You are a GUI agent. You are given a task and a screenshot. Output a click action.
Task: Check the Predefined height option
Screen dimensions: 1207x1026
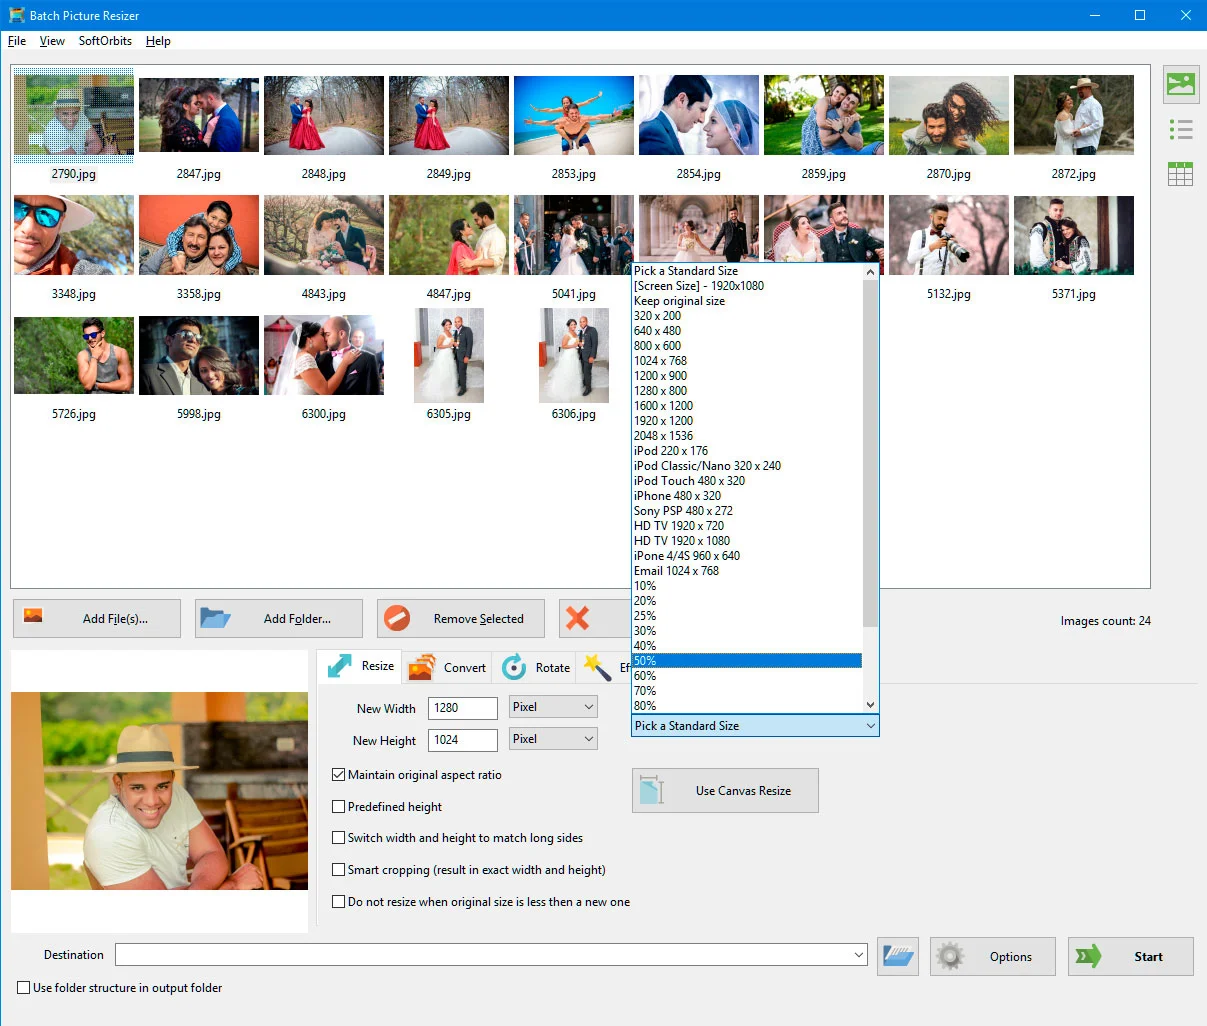pyautogui.click(x=339, y=807)
